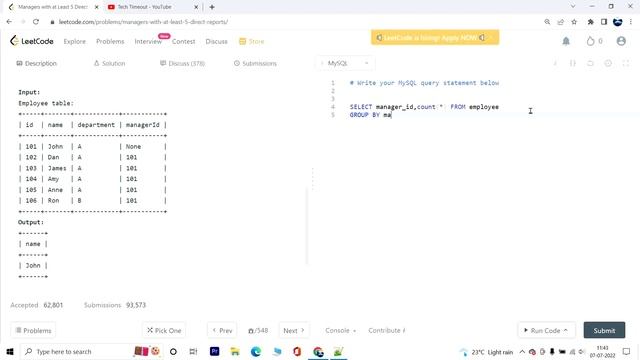Open Office app from taskbar
The width and height of the screenshot is (640, 360).
point(297,351)
